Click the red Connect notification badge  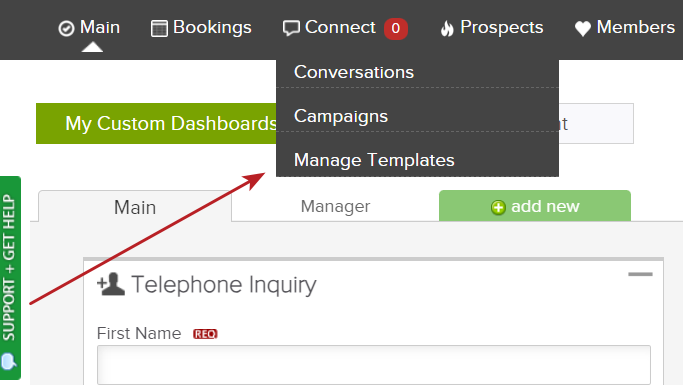[x=396, y=28]
